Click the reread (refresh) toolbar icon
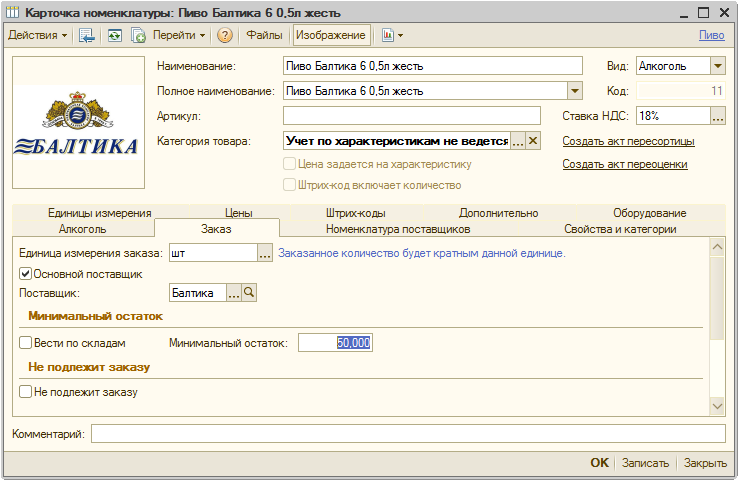Viewport: 738px width, 480px height. tap(114, 35)
